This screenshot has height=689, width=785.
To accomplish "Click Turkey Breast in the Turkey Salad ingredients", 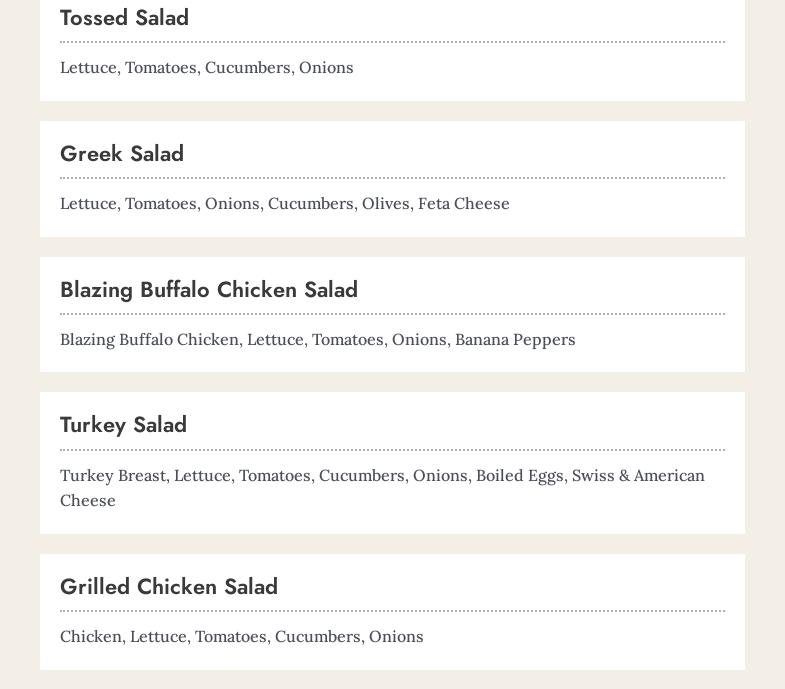I will tap(113, 476).
